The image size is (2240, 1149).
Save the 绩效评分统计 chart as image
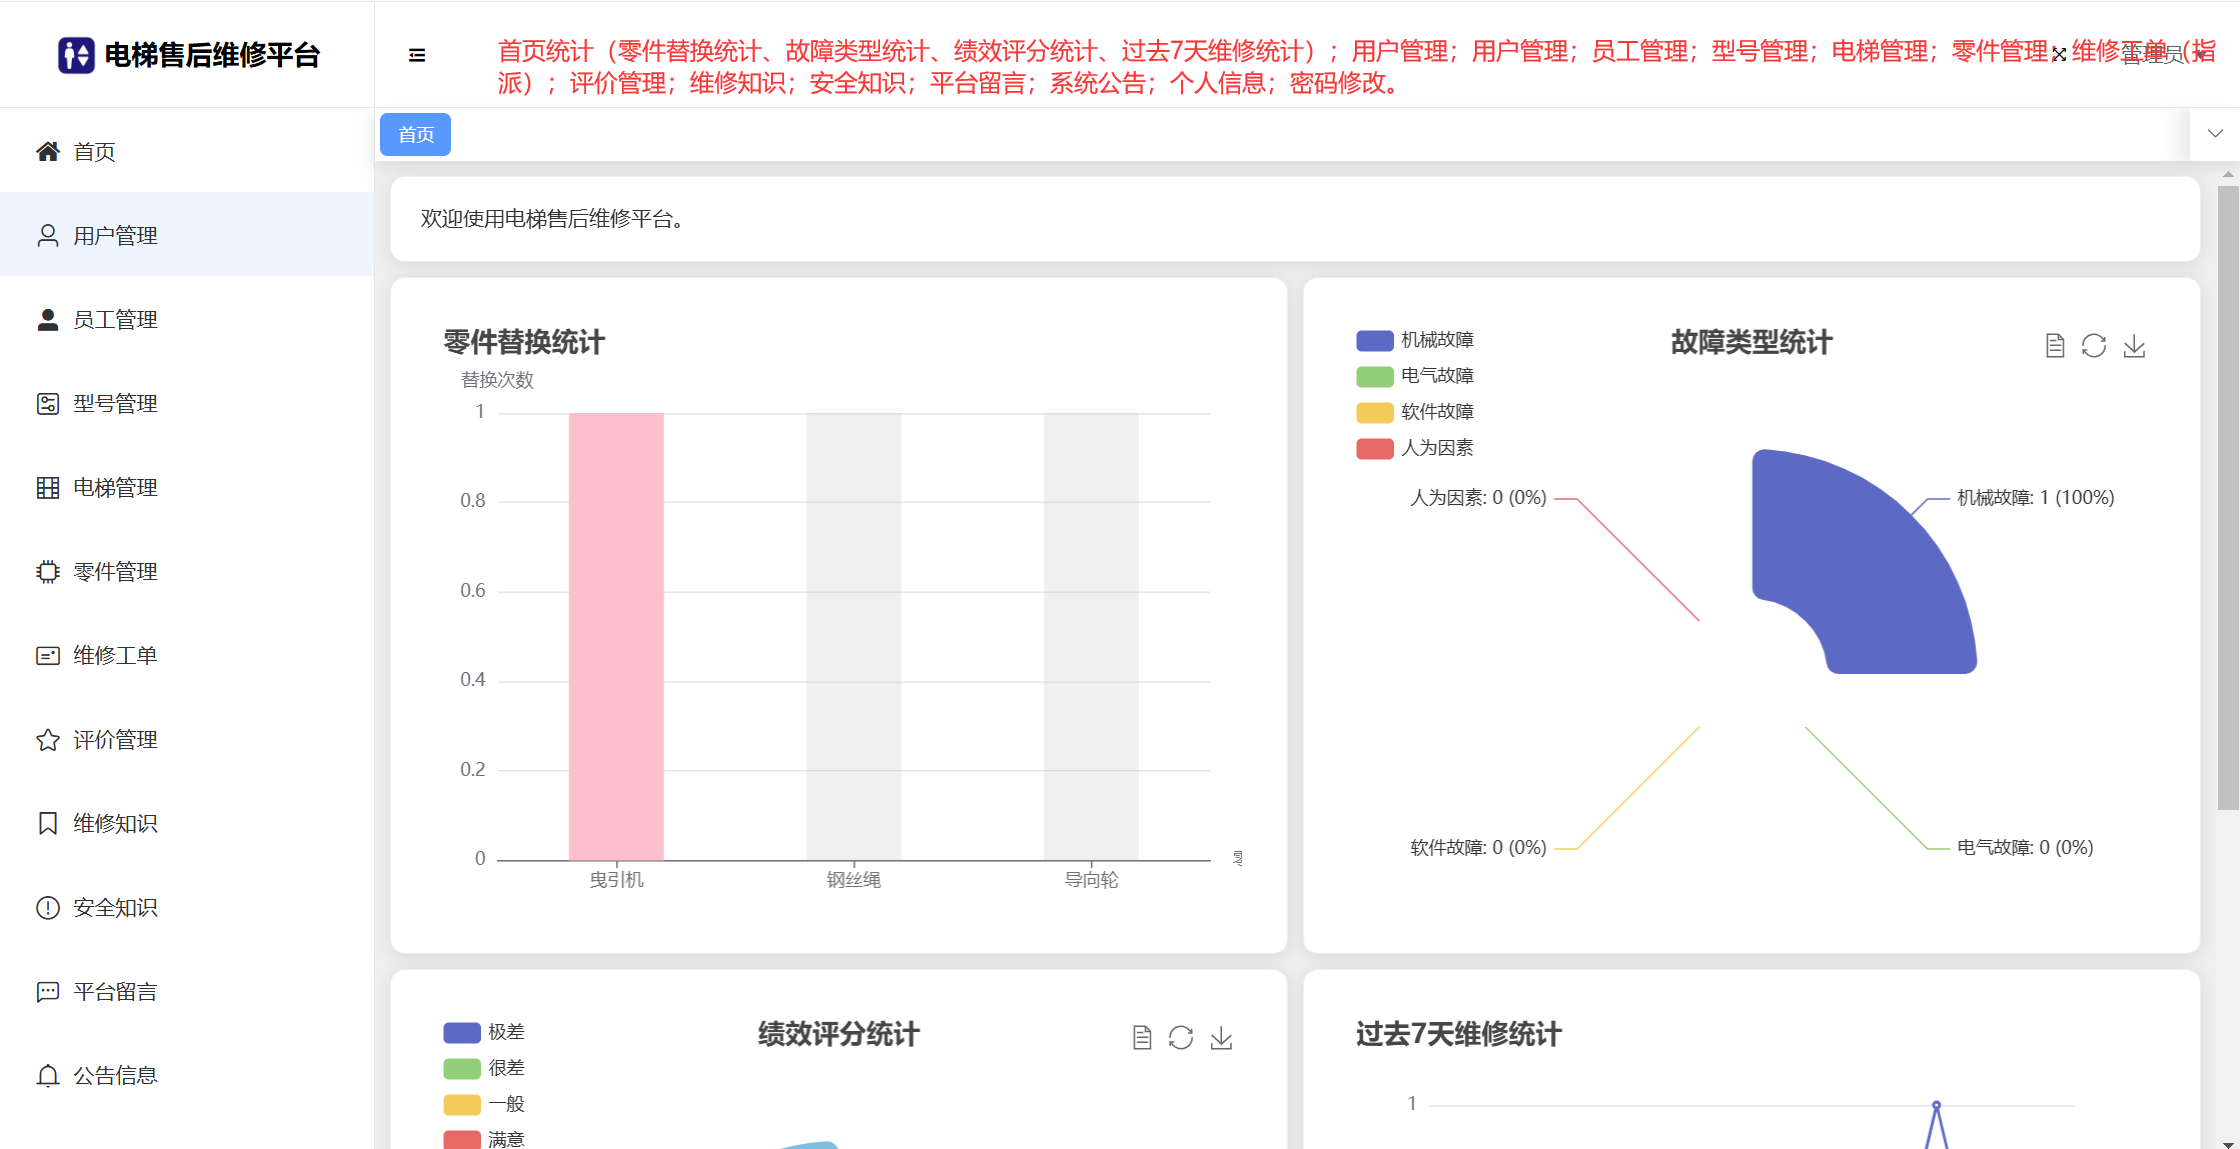point(1221,1038)
